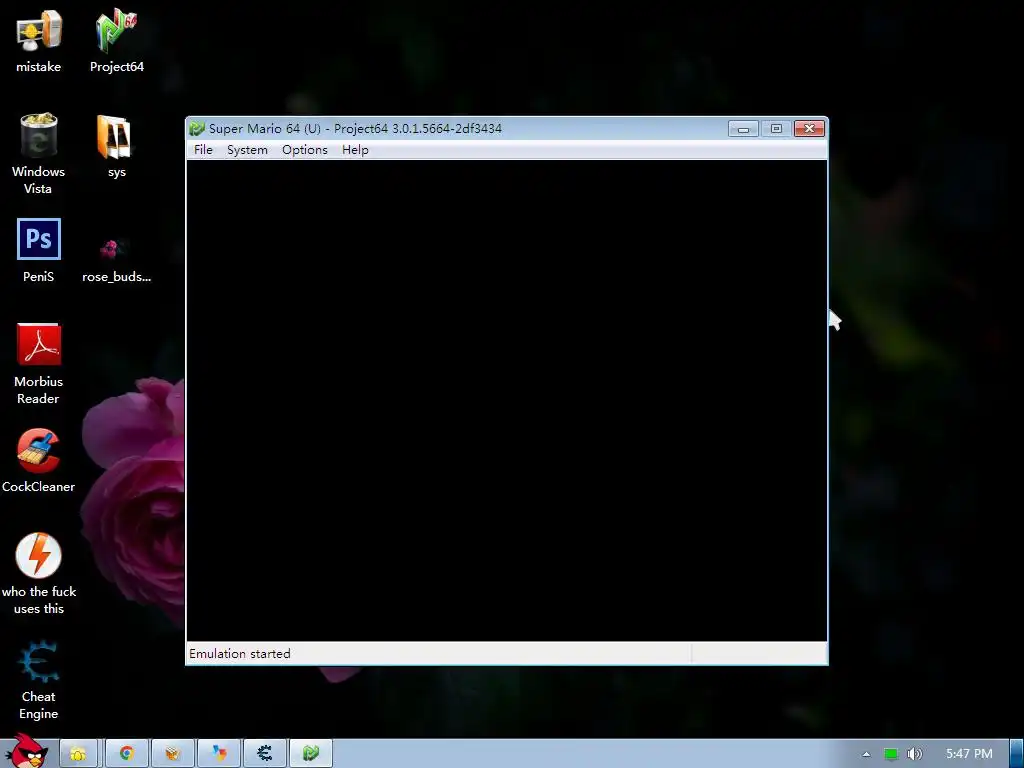Minimize the Project64 window
This screenshot has height=768, width=1024.
point(743,129)
